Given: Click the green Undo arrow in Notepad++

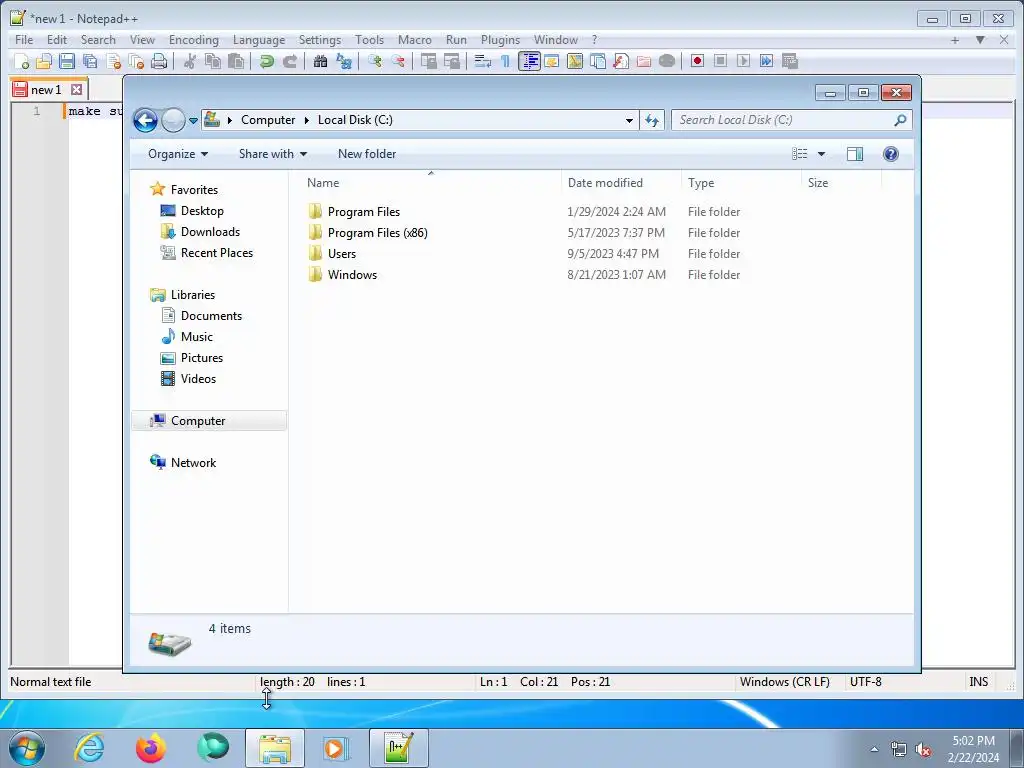Looking at the screenshot, I should click(x=266, y=61).
